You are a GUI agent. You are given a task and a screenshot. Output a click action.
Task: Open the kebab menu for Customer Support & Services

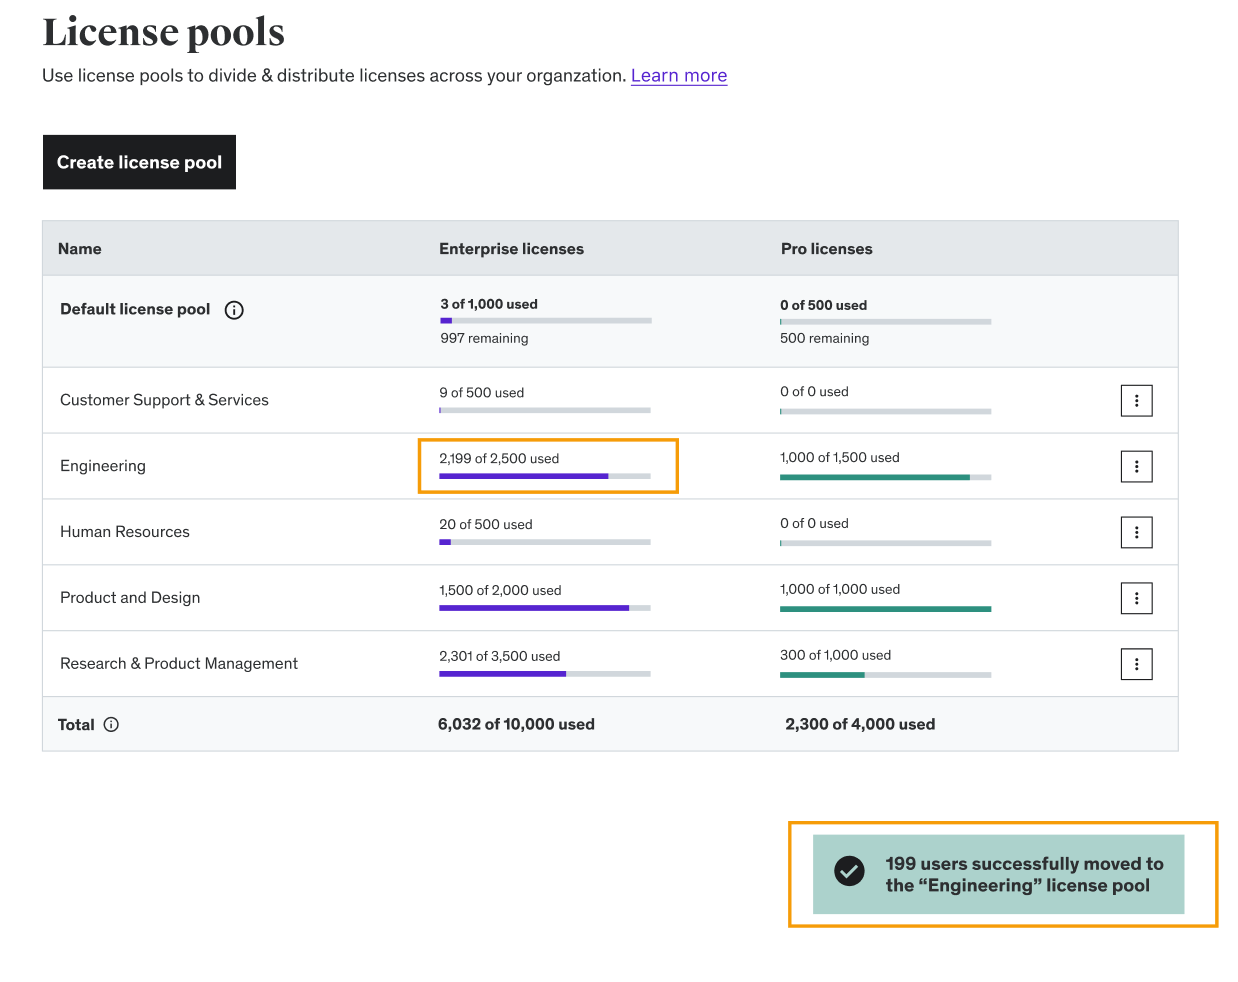click(x=1136, y=400)
